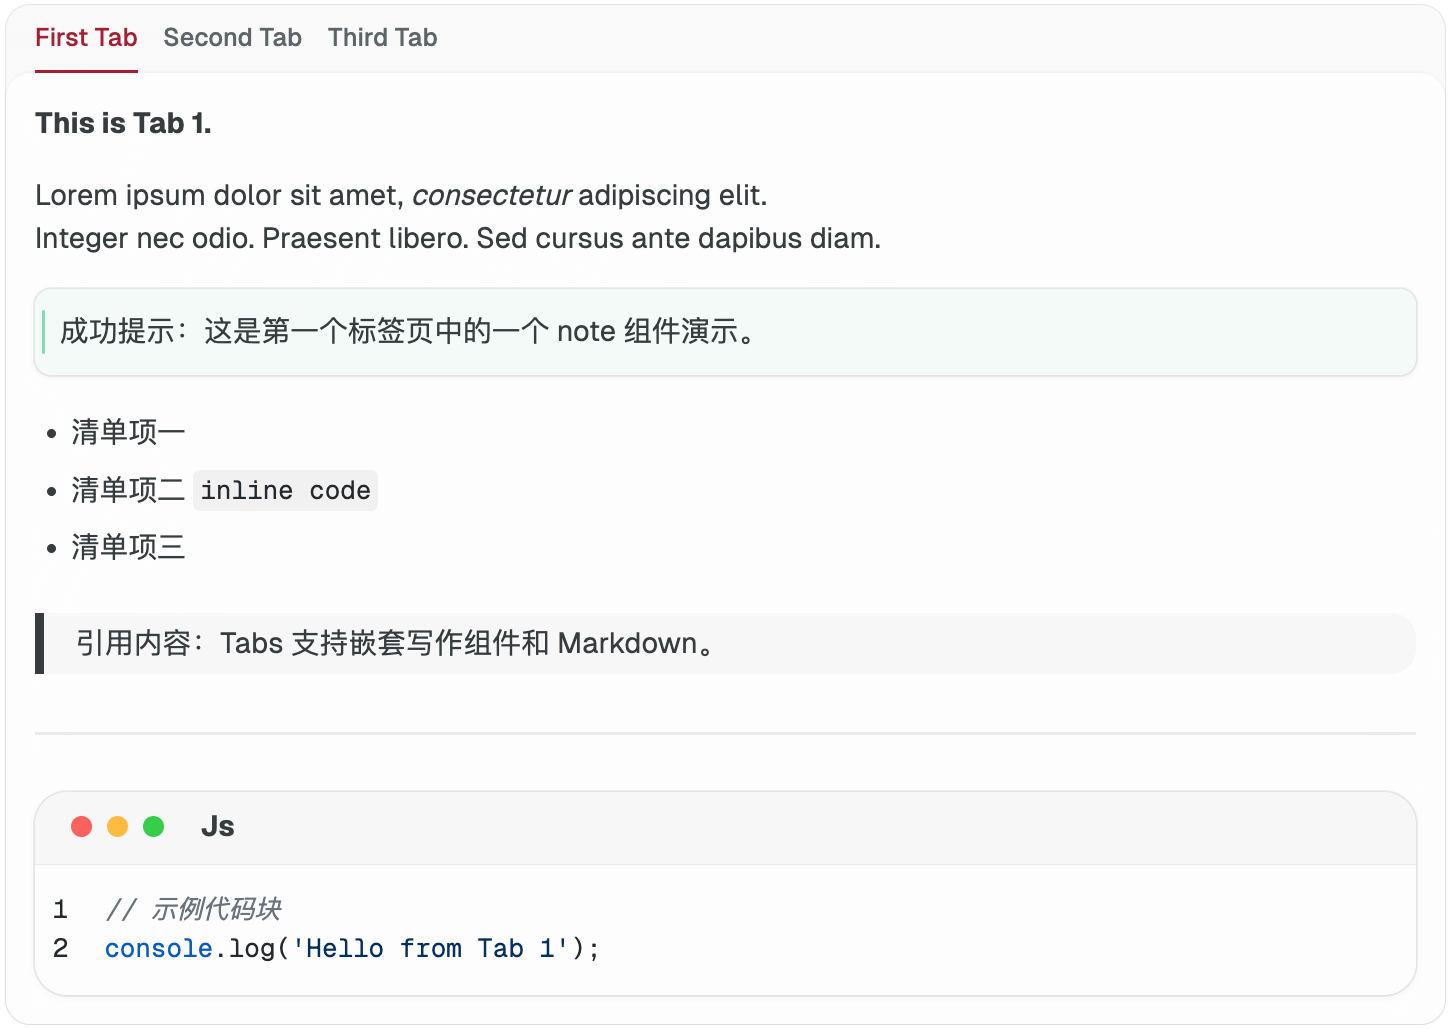The width and height of the screenshot is (1450, 1029).
Task: Click the green success note box
Action: [725, 332]
